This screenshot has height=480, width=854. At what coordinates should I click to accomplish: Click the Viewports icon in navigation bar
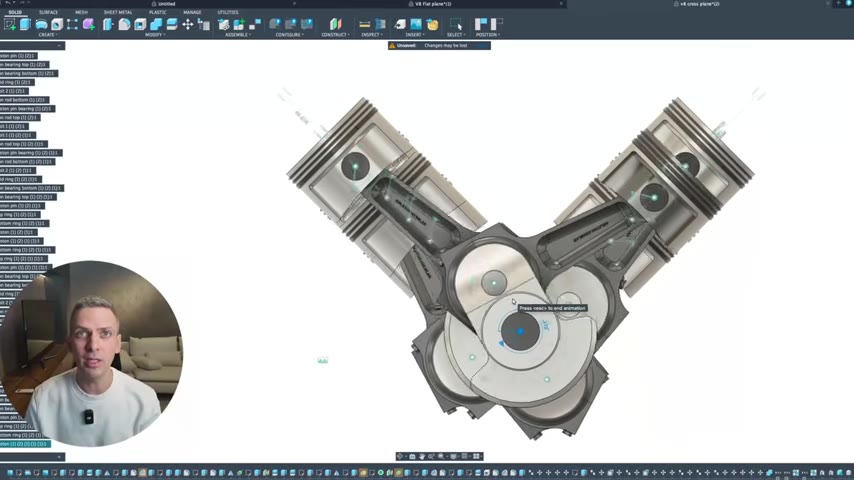[x=477, y=457]
